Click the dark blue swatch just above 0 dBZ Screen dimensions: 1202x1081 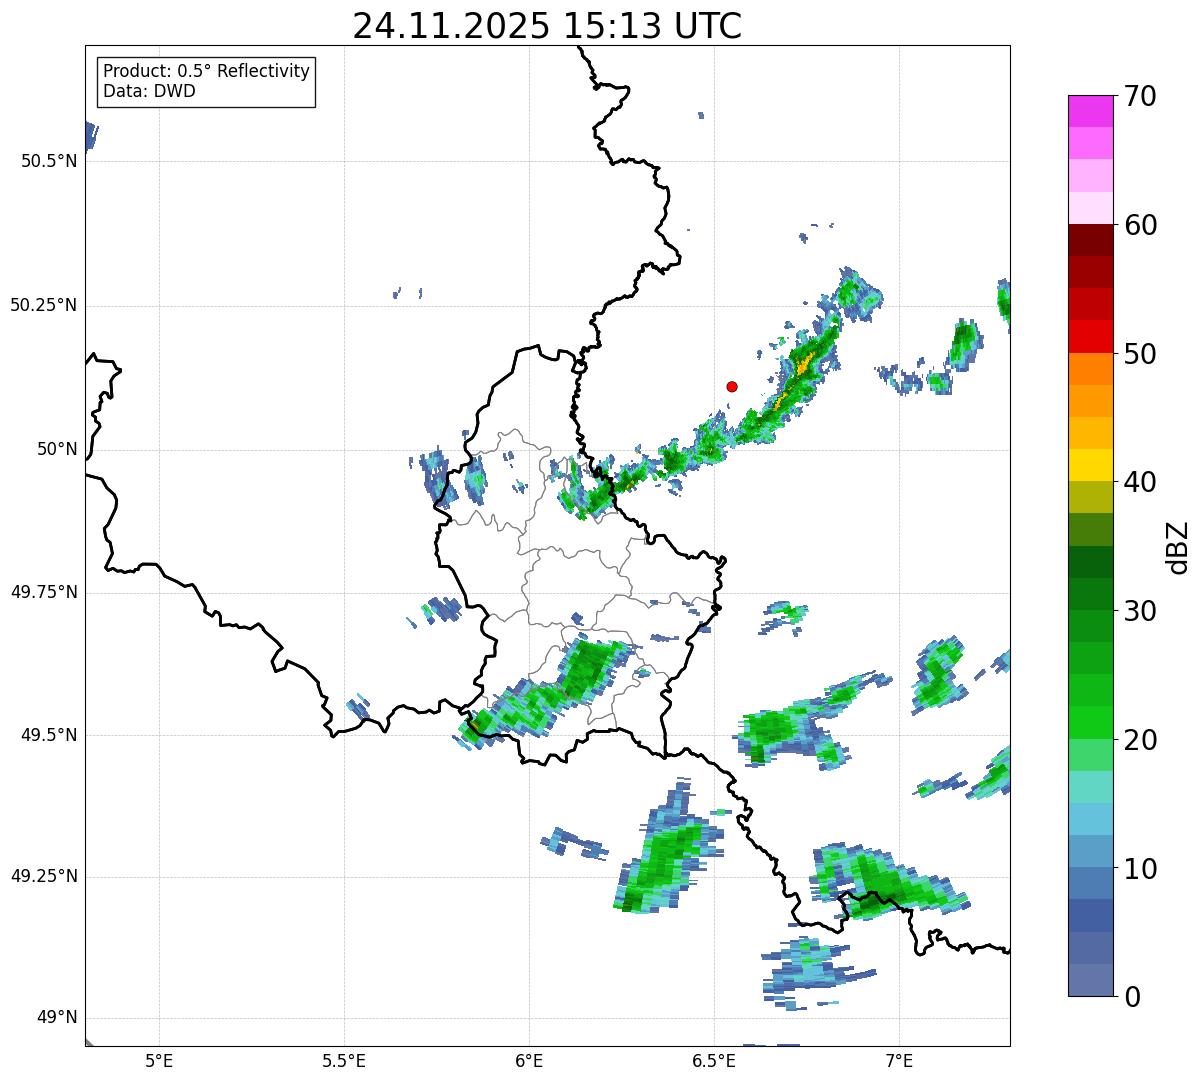pyautogui.click(x=1091, y=980)
